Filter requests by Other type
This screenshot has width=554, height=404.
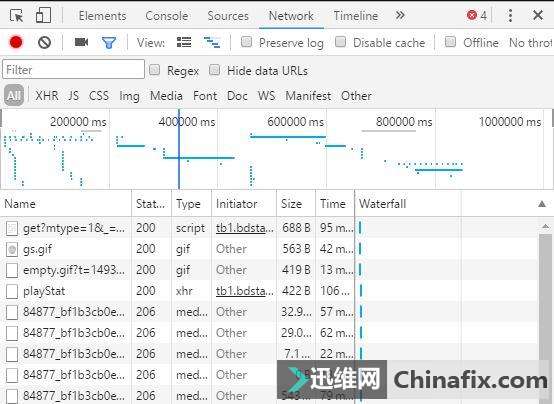356,96
